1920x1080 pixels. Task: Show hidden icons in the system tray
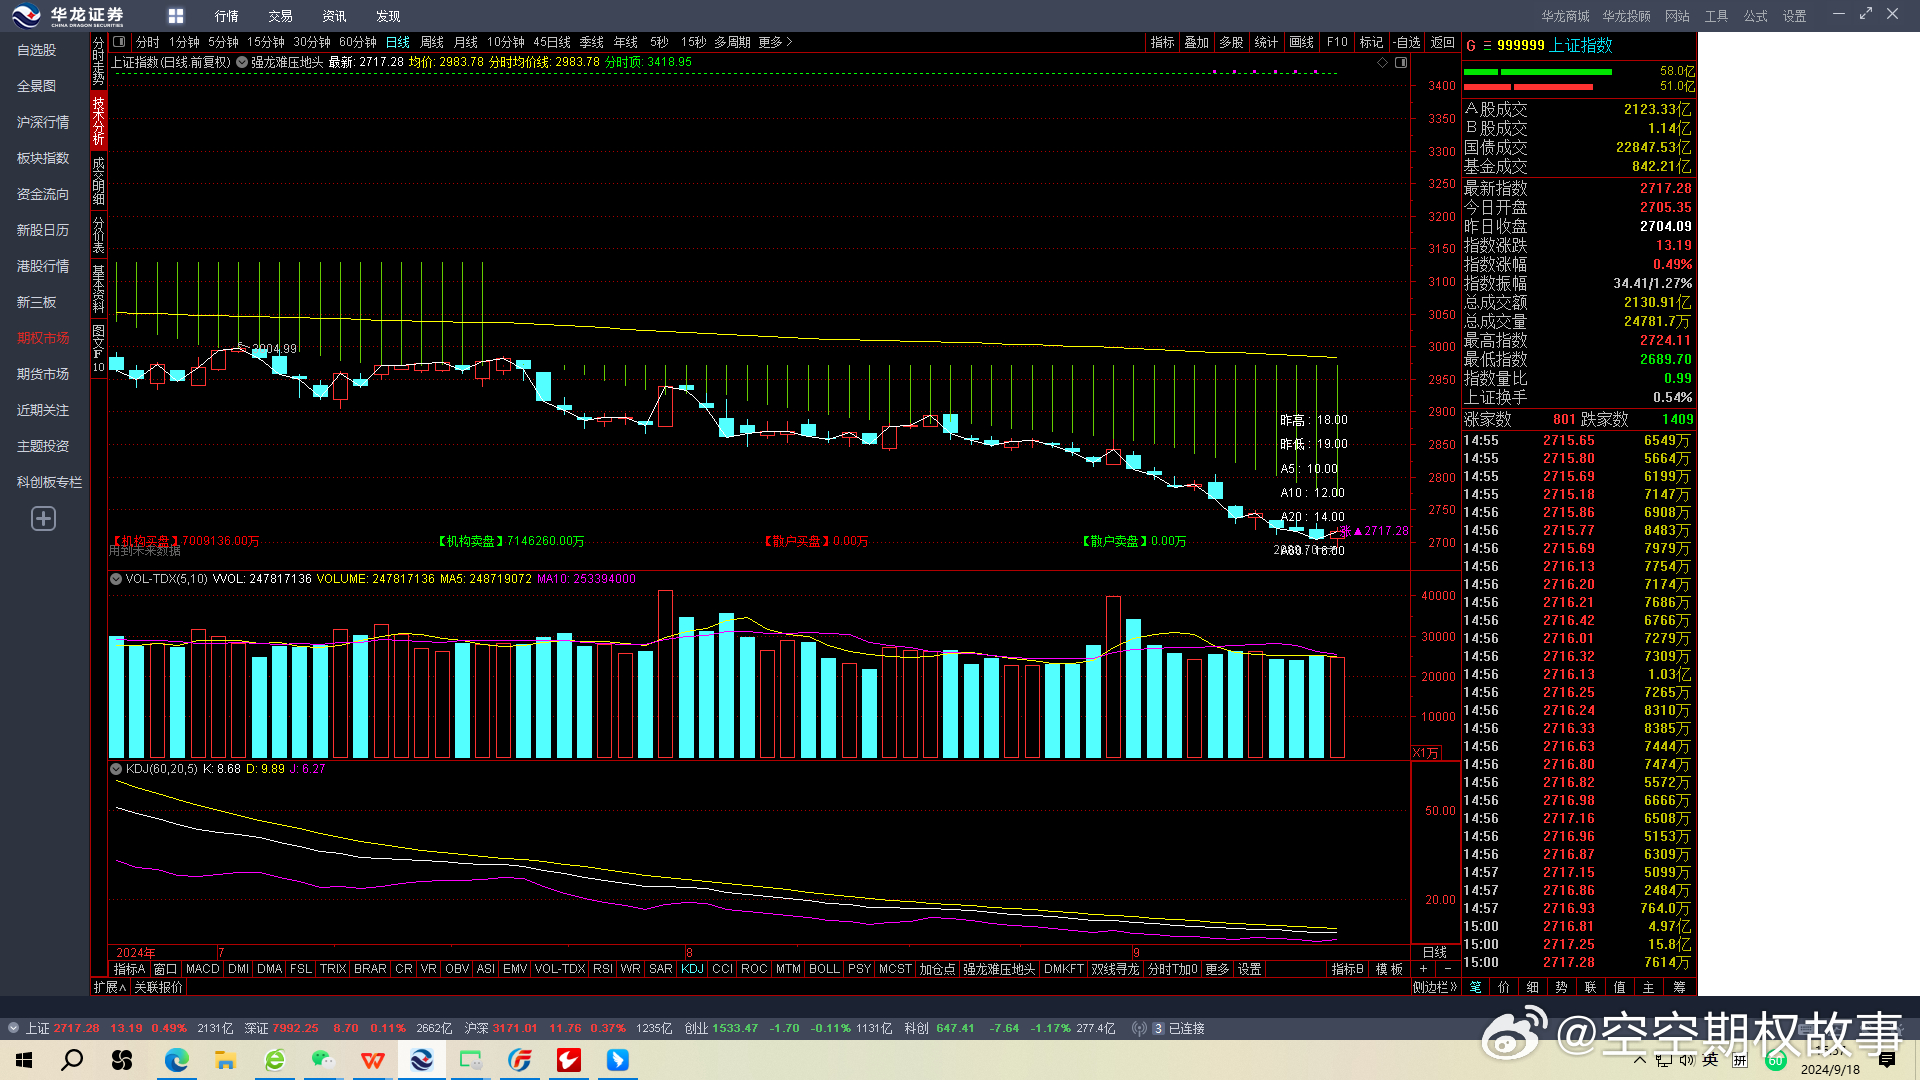pyautogui.click(x=1639, y=1060)
